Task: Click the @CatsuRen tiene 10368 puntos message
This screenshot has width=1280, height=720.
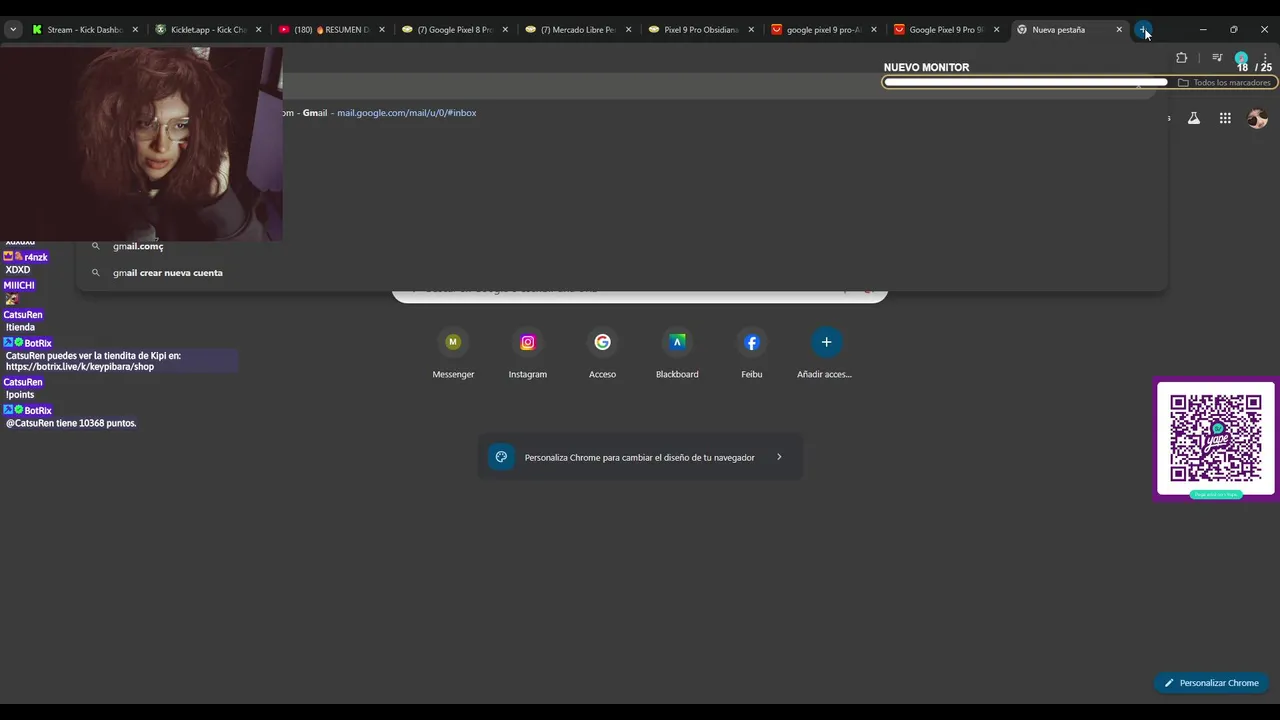Action: [71, 423]
